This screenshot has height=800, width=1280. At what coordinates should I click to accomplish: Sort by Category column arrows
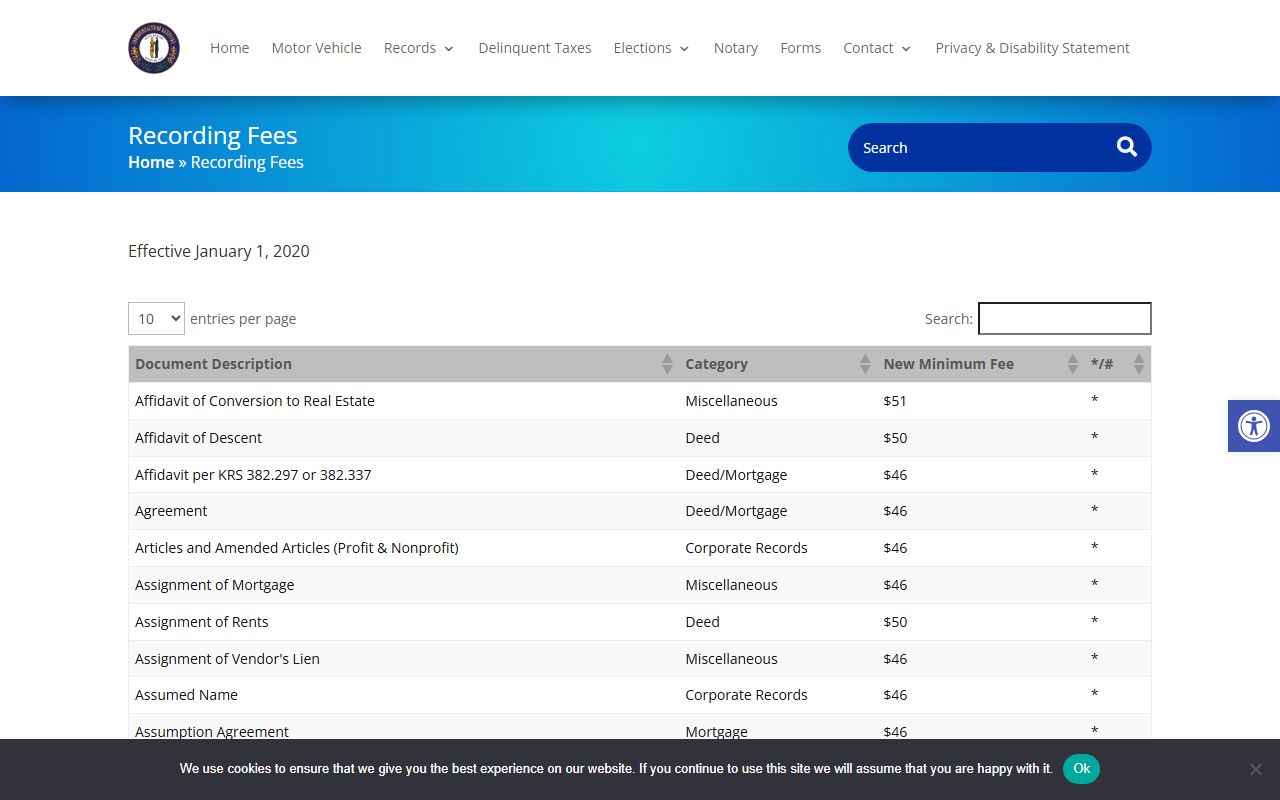point(865,364)
